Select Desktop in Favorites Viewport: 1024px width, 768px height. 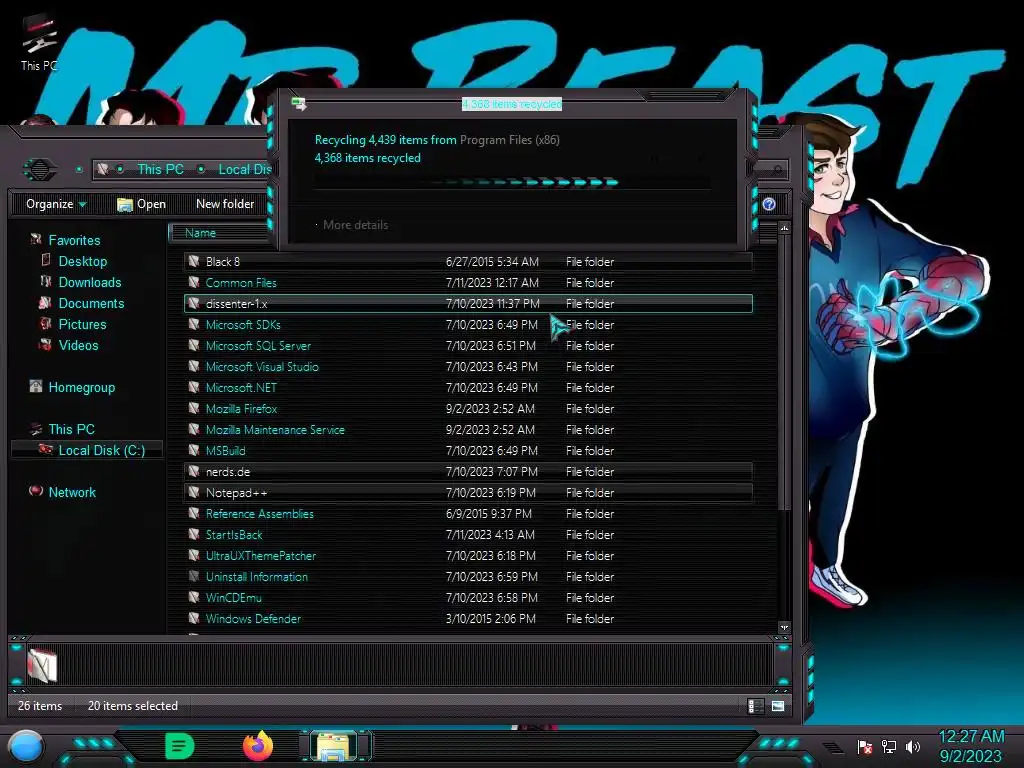(83, 261)
